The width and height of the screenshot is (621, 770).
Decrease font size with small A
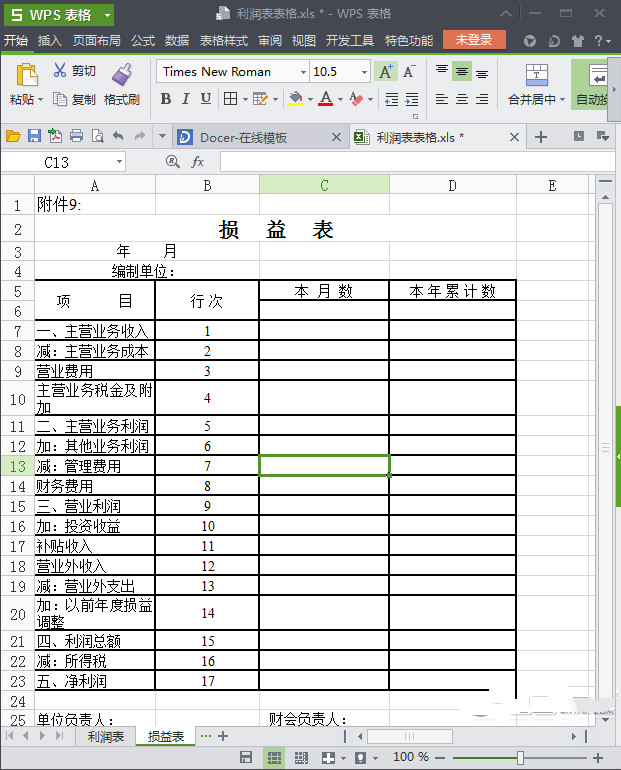click(408, 72)
